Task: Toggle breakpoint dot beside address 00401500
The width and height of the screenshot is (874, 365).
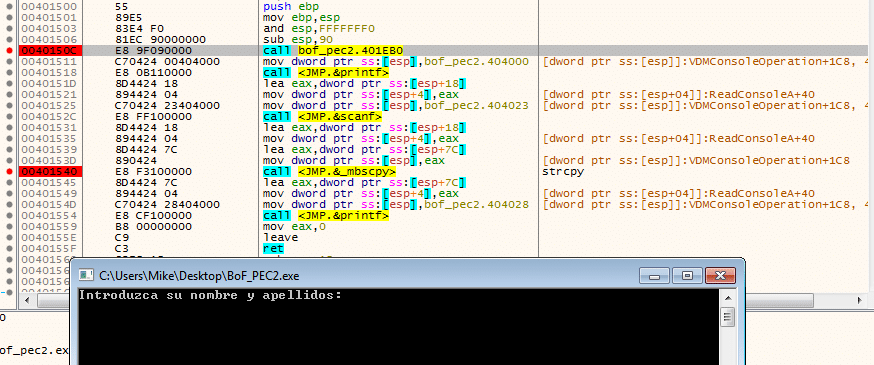Action: (9, 7)
